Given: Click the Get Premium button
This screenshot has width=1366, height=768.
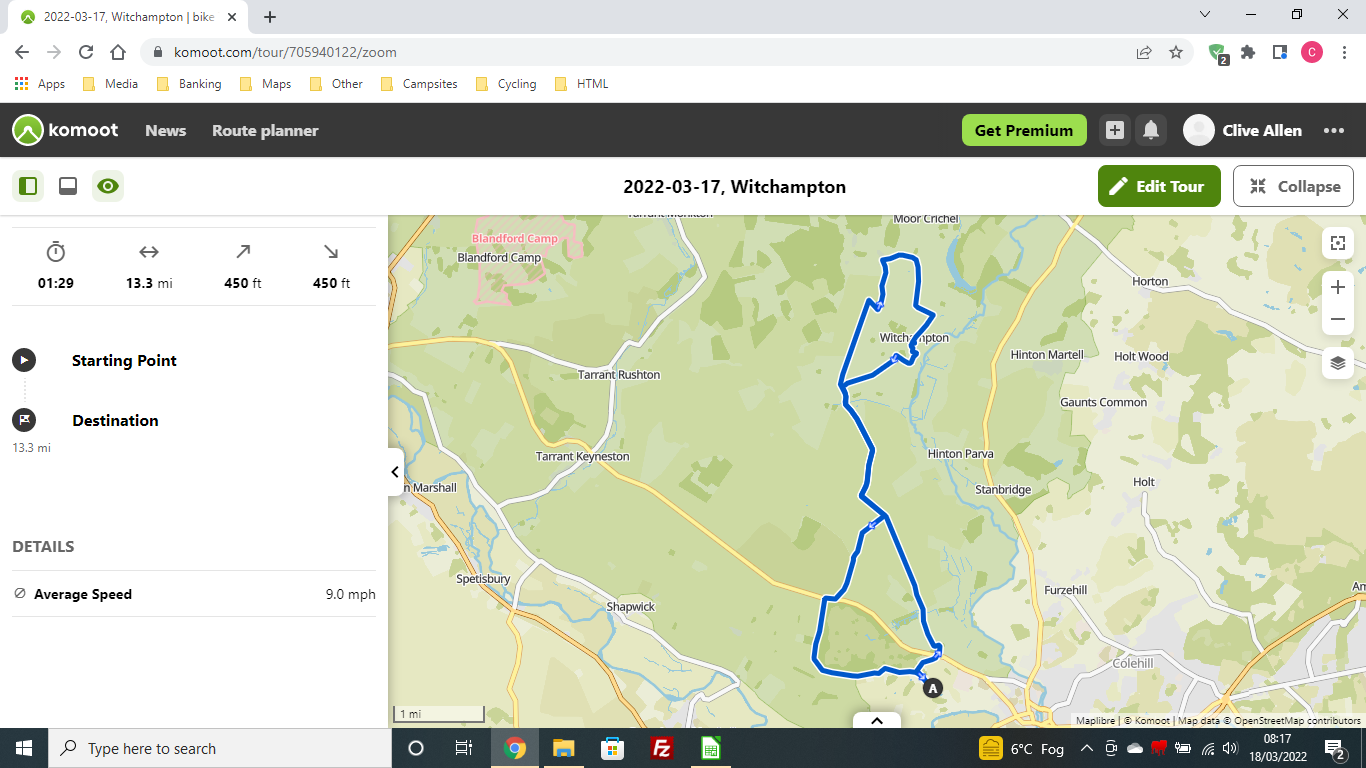Looking at the screenshot, I should [1024, 130].
